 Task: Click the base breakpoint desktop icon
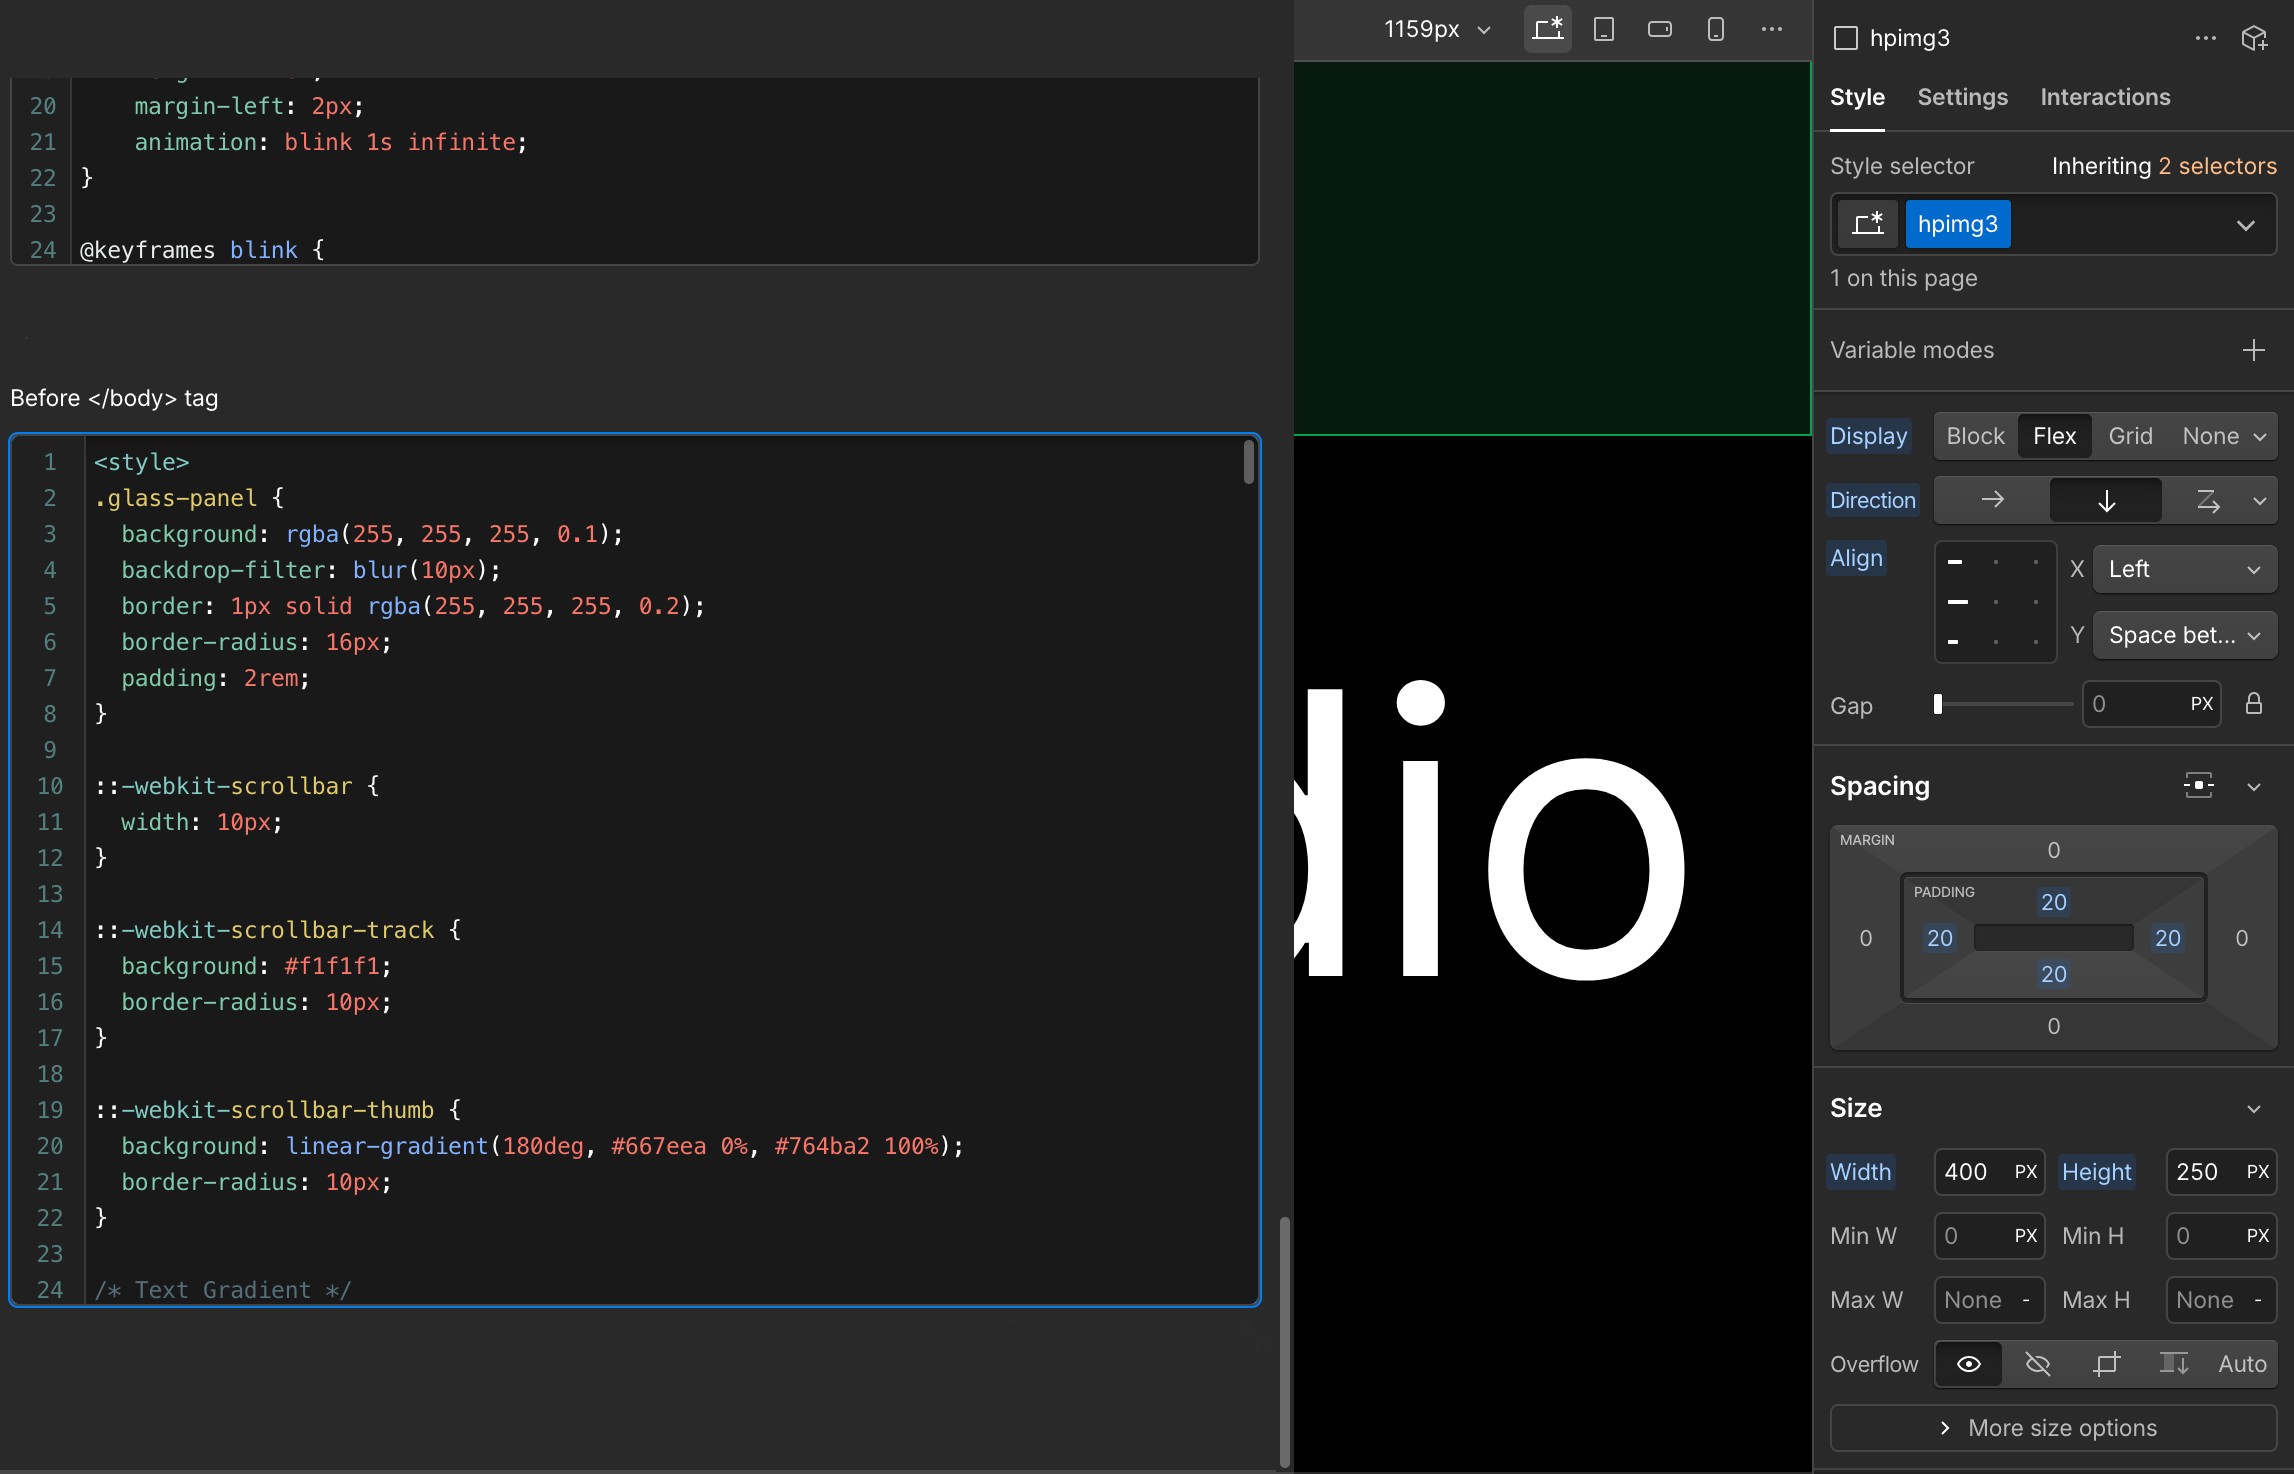(1547, 29)
